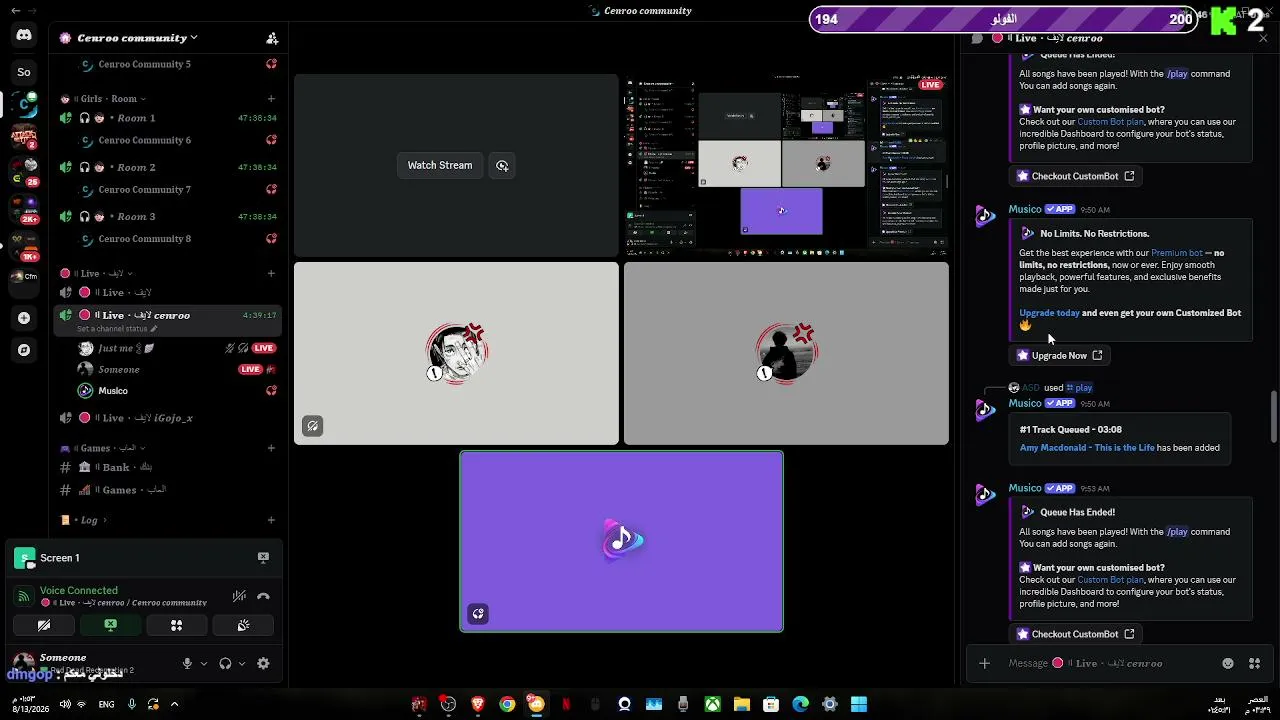
Task: Click the Watch Stream button
Action: 440,165
